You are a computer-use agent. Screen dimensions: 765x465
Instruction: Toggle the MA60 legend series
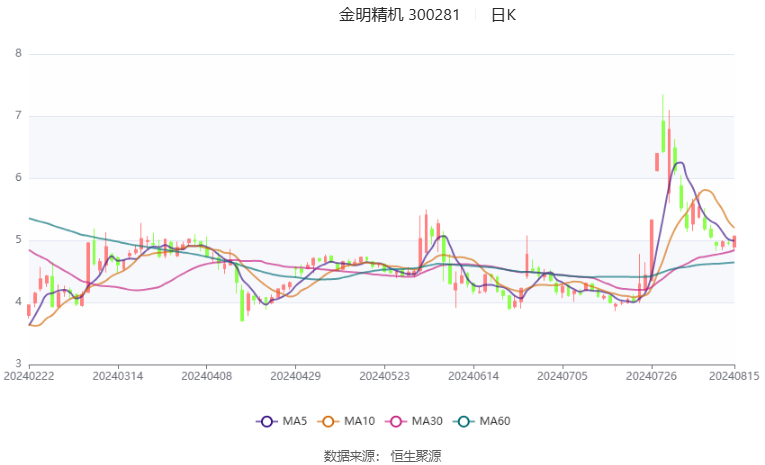(482, 421)
